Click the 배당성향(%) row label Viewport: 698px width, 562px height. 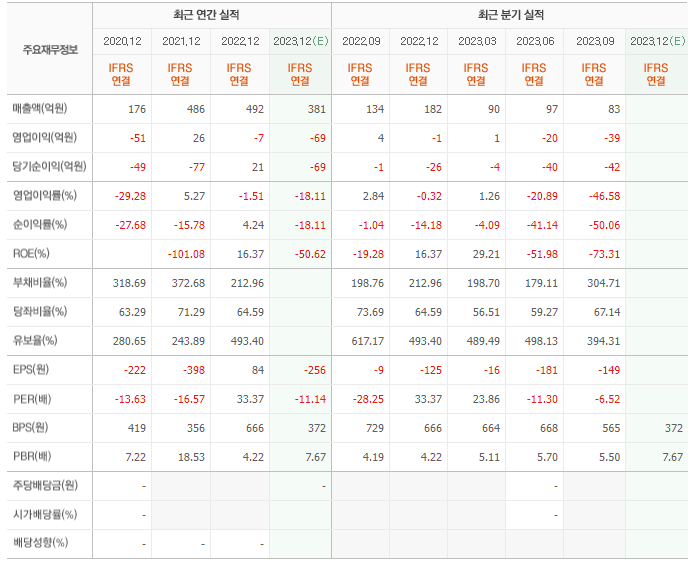coord(40,542)
